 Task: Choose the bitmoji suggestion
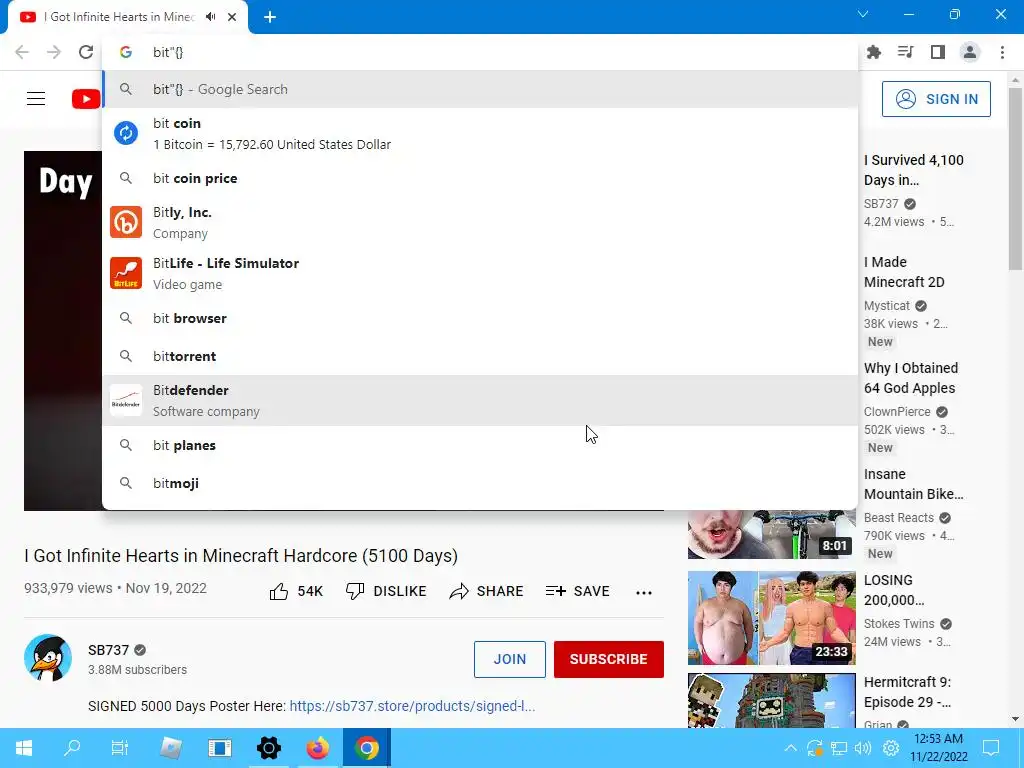tap(480, 483)
